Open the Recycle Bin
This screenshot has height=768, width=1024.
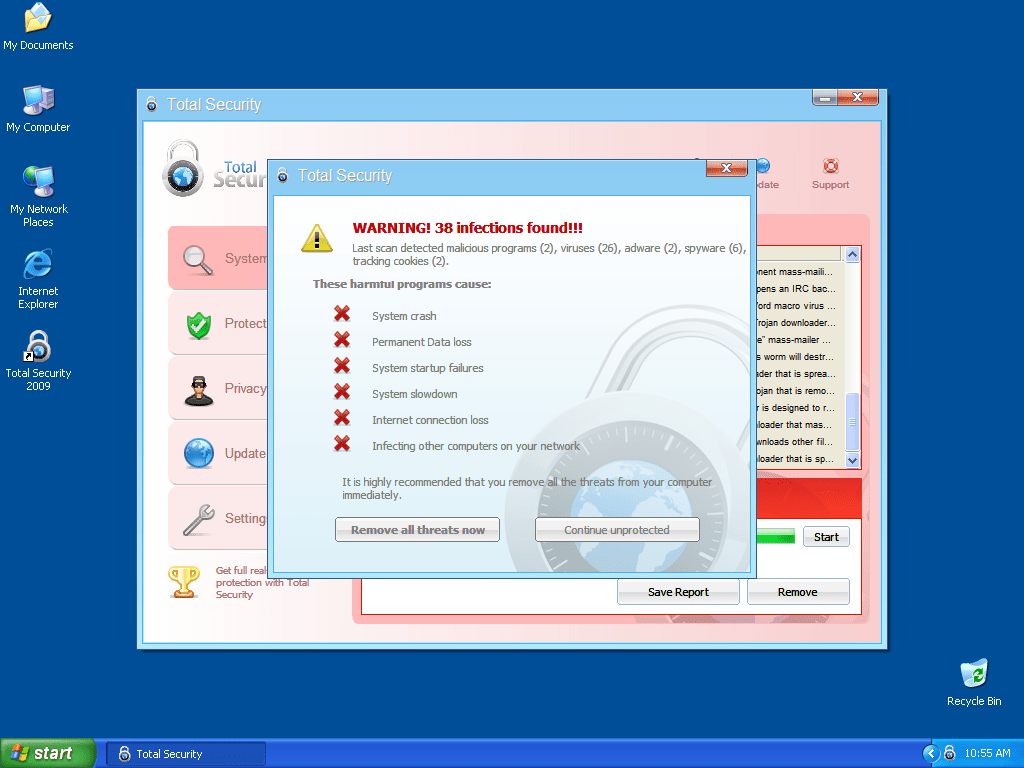coord(973,675)
